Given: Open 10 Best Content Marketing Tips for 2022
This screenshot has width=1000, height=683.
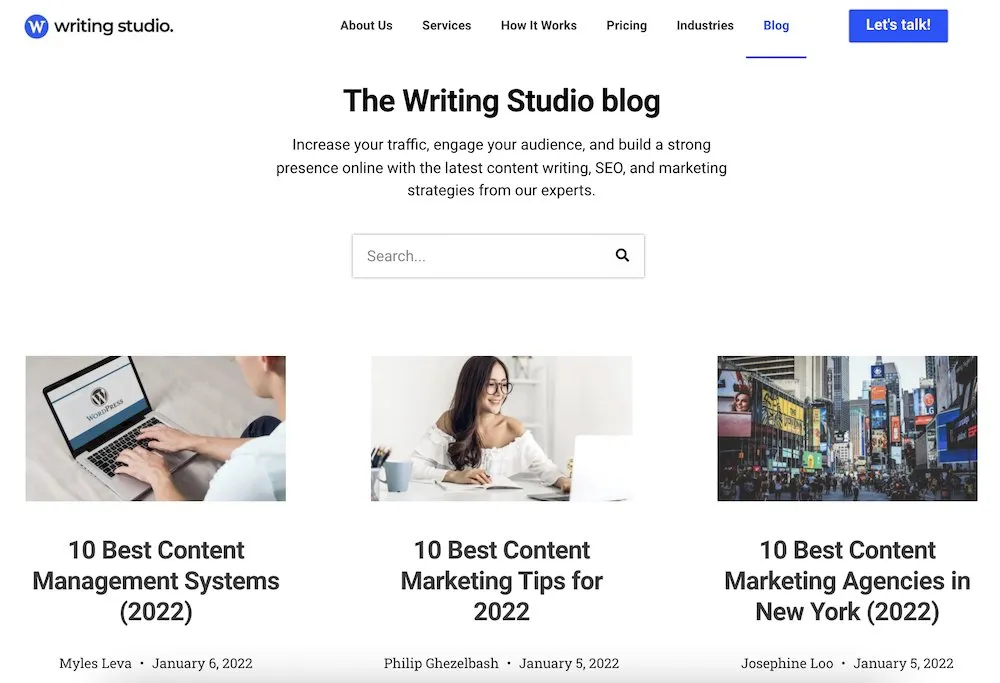Looking at the screenshot, I should pos(501,581).
